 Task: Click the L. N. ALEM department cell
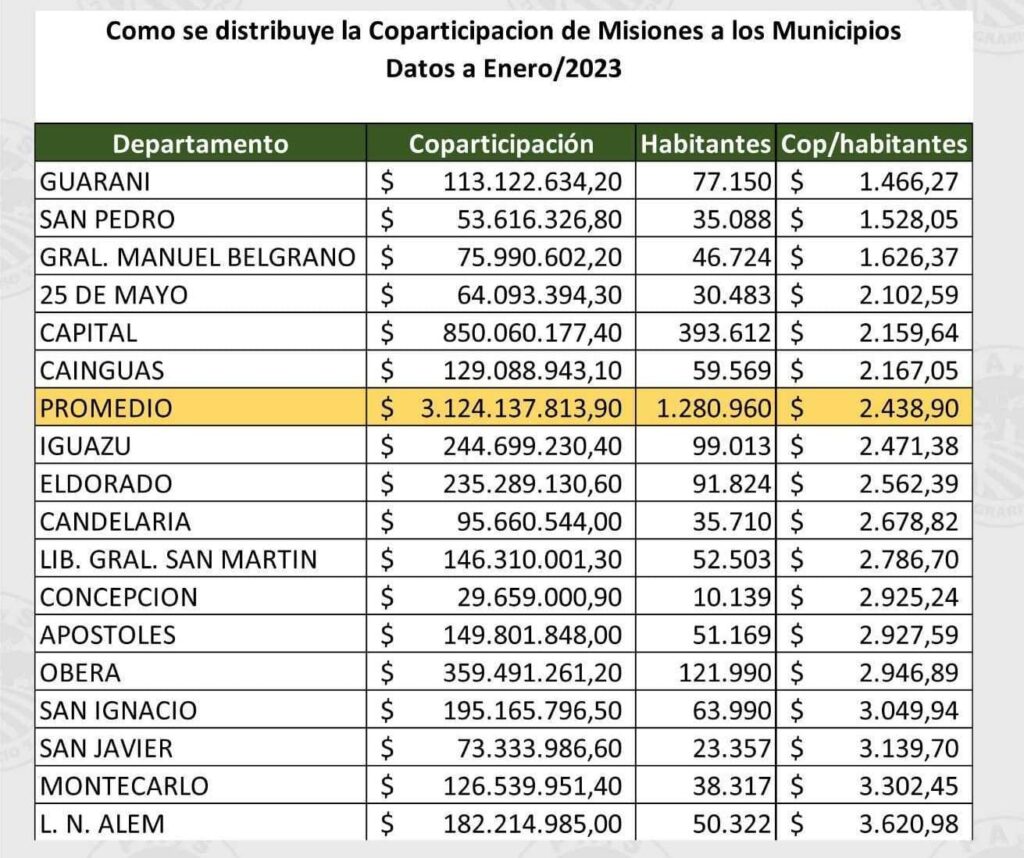101,824
